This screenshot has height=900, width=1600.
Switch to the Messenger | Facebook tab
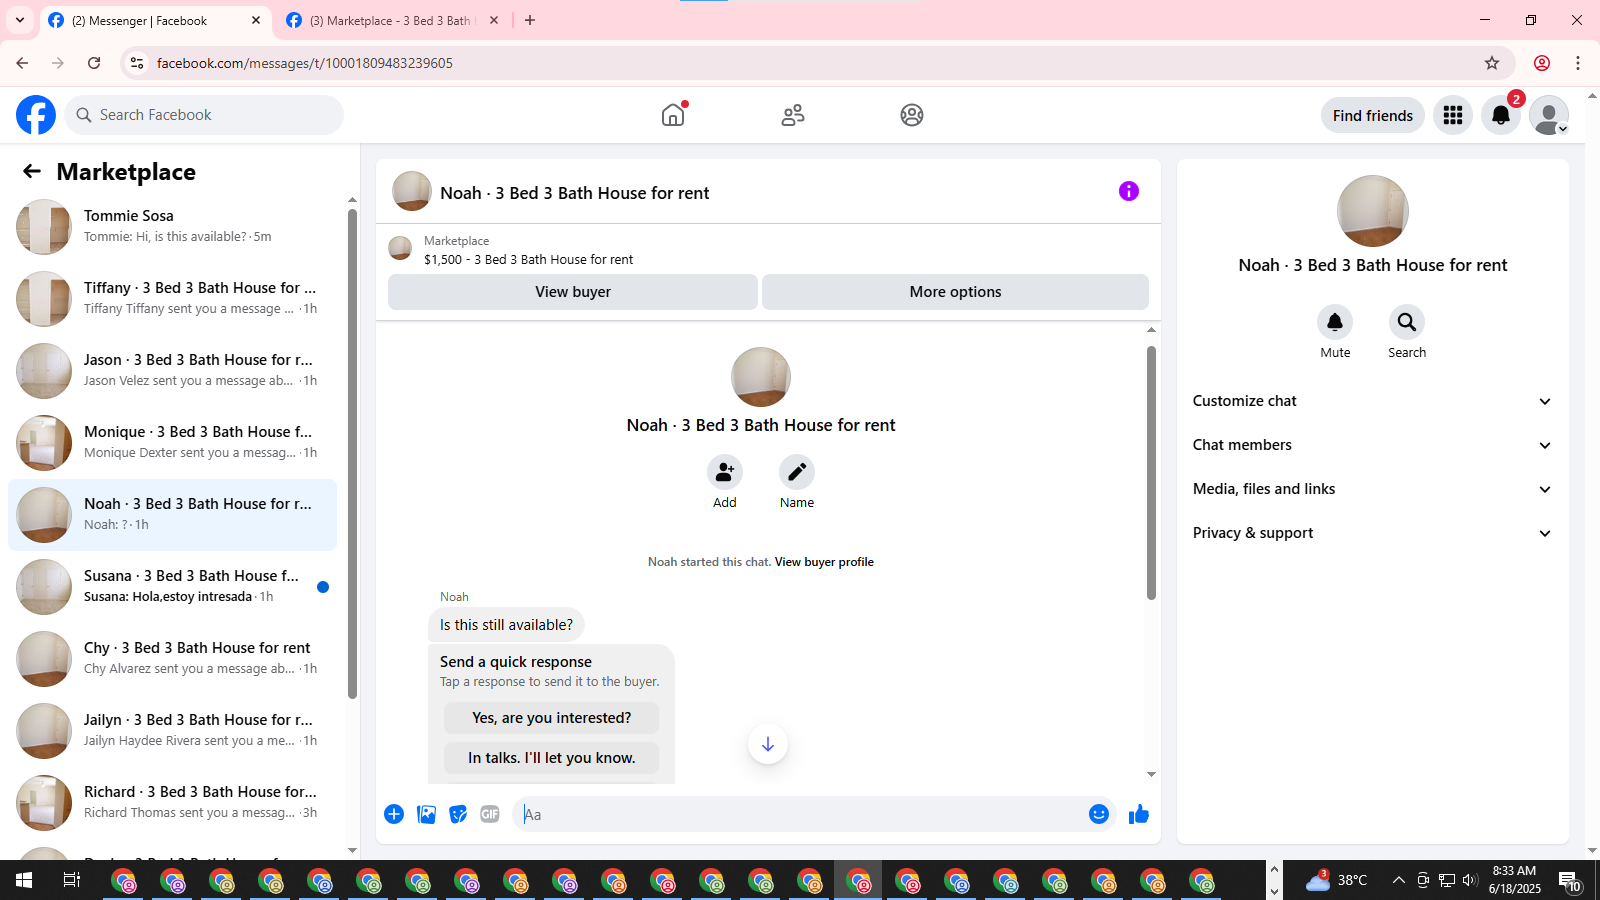pyautogui.click(x=155, y=20)
